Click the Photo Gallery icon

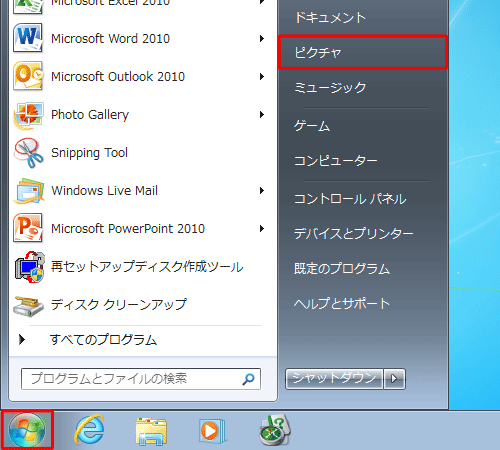tap(28, 115)
